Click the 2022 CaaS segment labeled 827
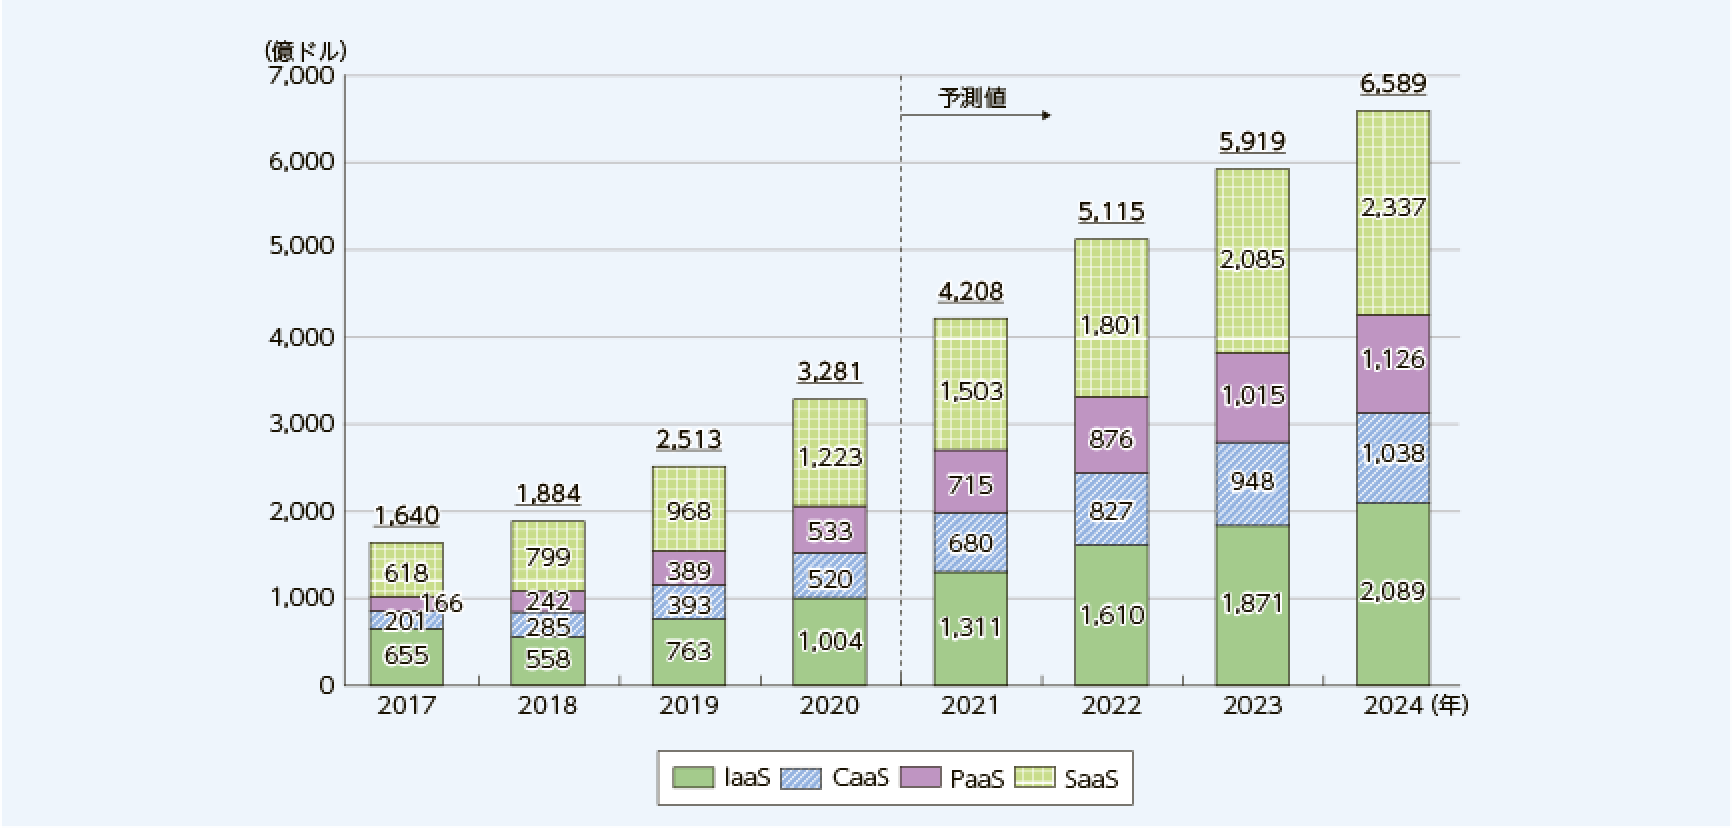The width and height of the screenshot is (1732, 828). click(1111, 509)
